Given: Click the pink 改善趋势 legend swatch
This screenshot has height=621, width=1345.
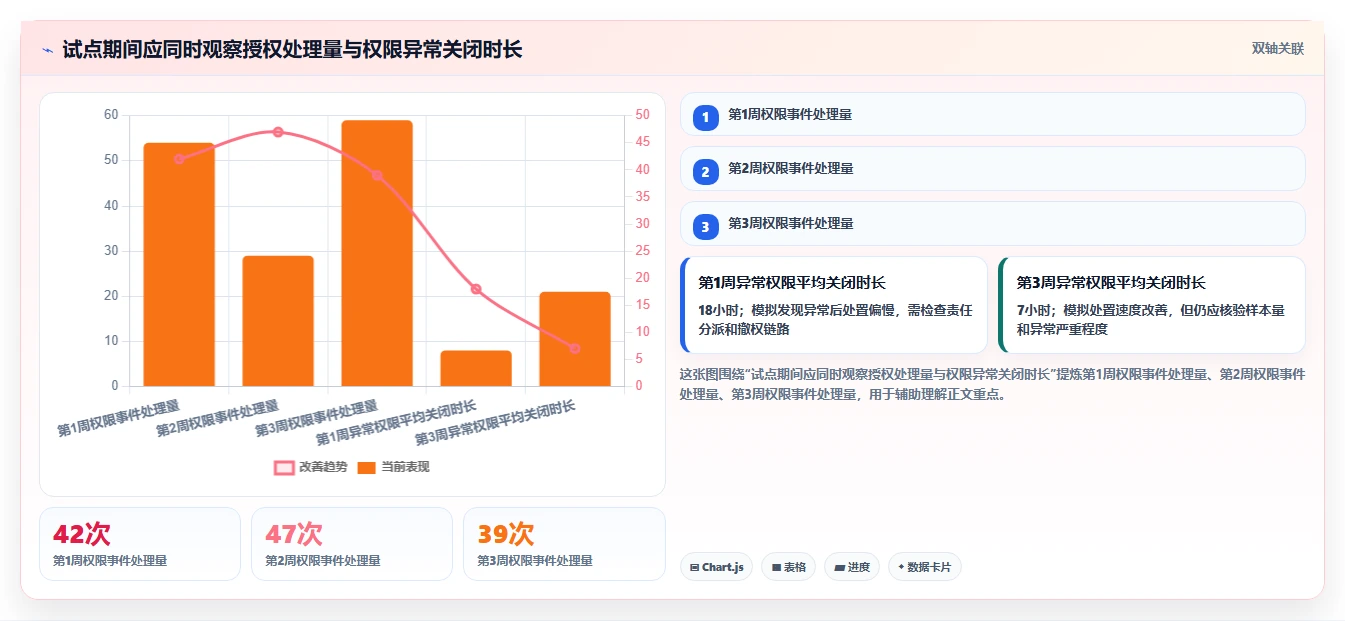Looking at the screenshot, I should 284,467.
